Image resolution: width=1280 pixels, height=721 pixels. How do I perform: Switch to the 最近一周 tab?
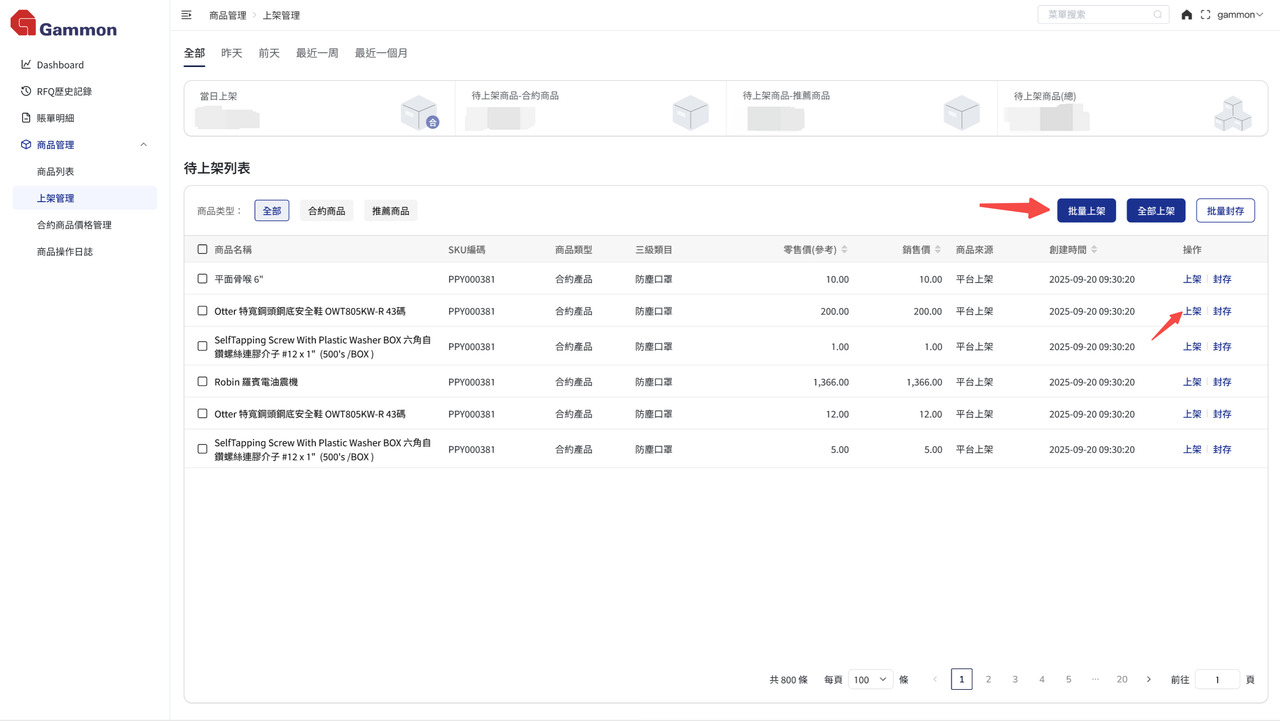pos(317,53)
